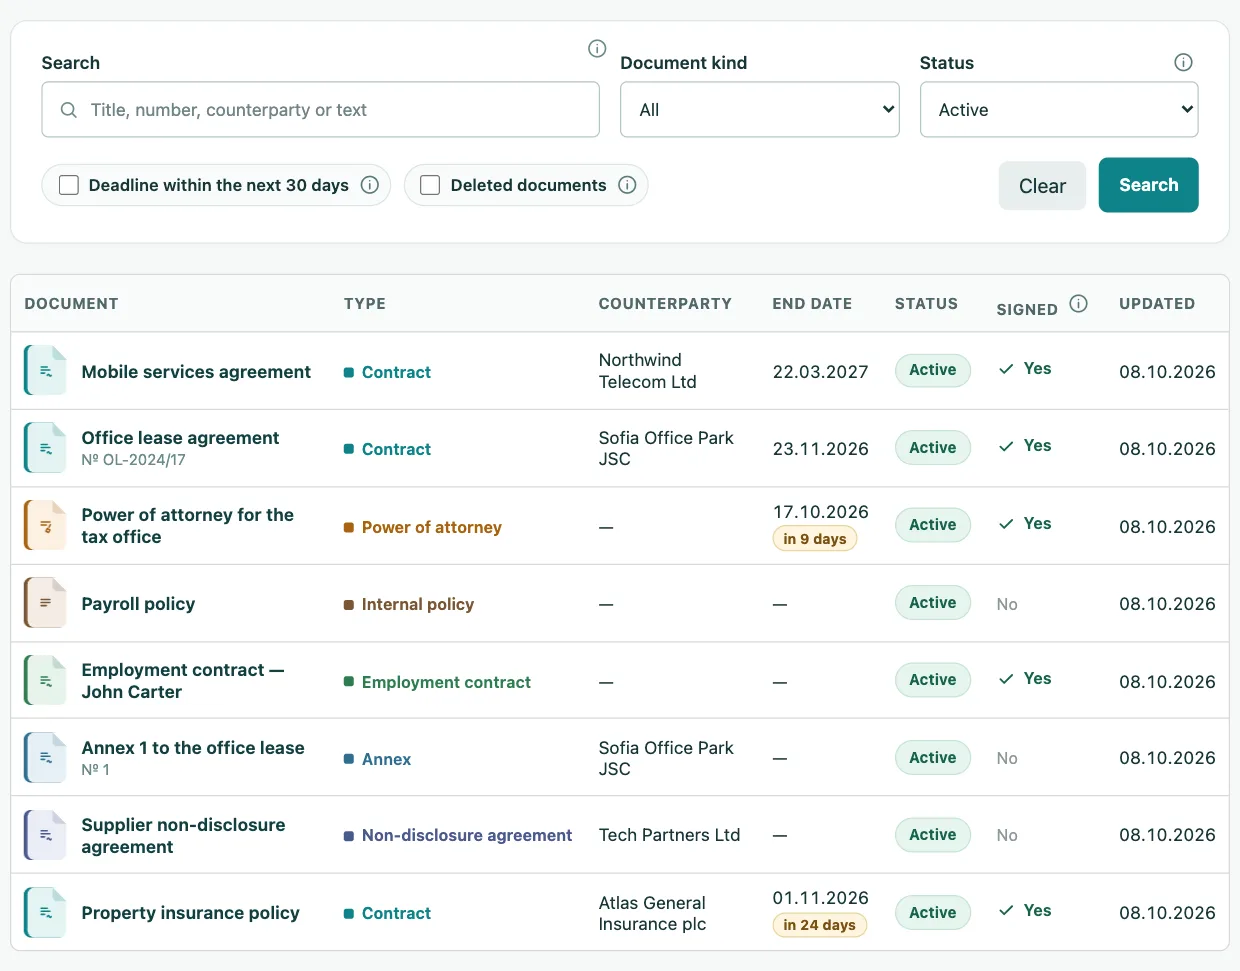1240x971 pixels.
Task: Click the Office lease agreement document icon
Action: (45, 448)
